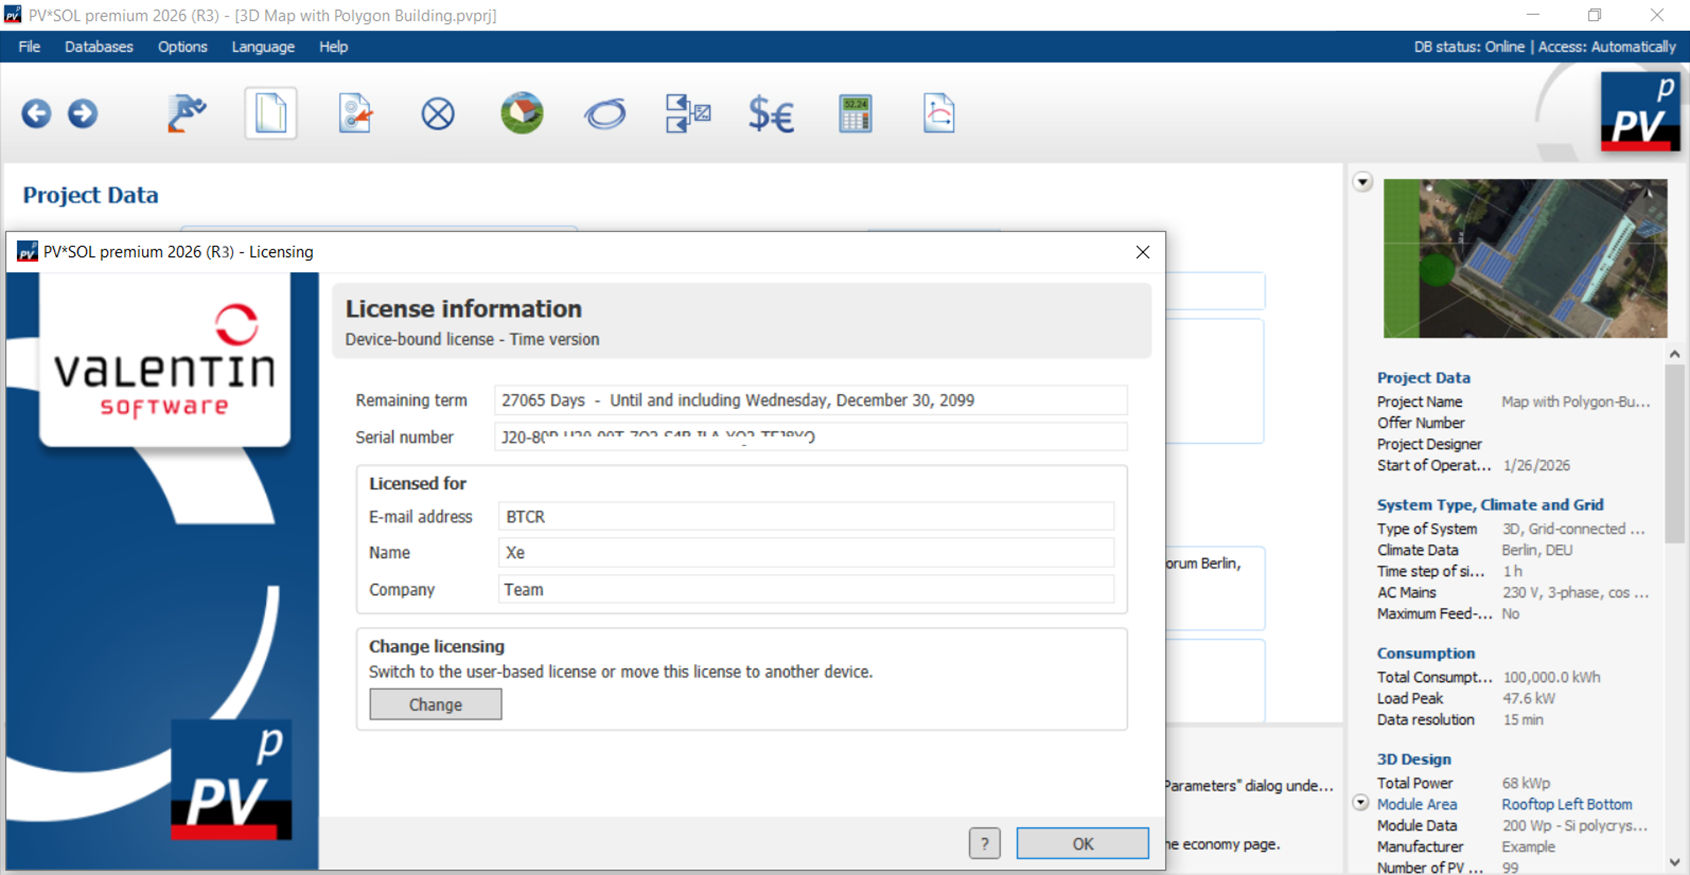Click the Serial number field
Image resolution: width=1690 pixels, height=875 pixels.
[x=810, y=436]
